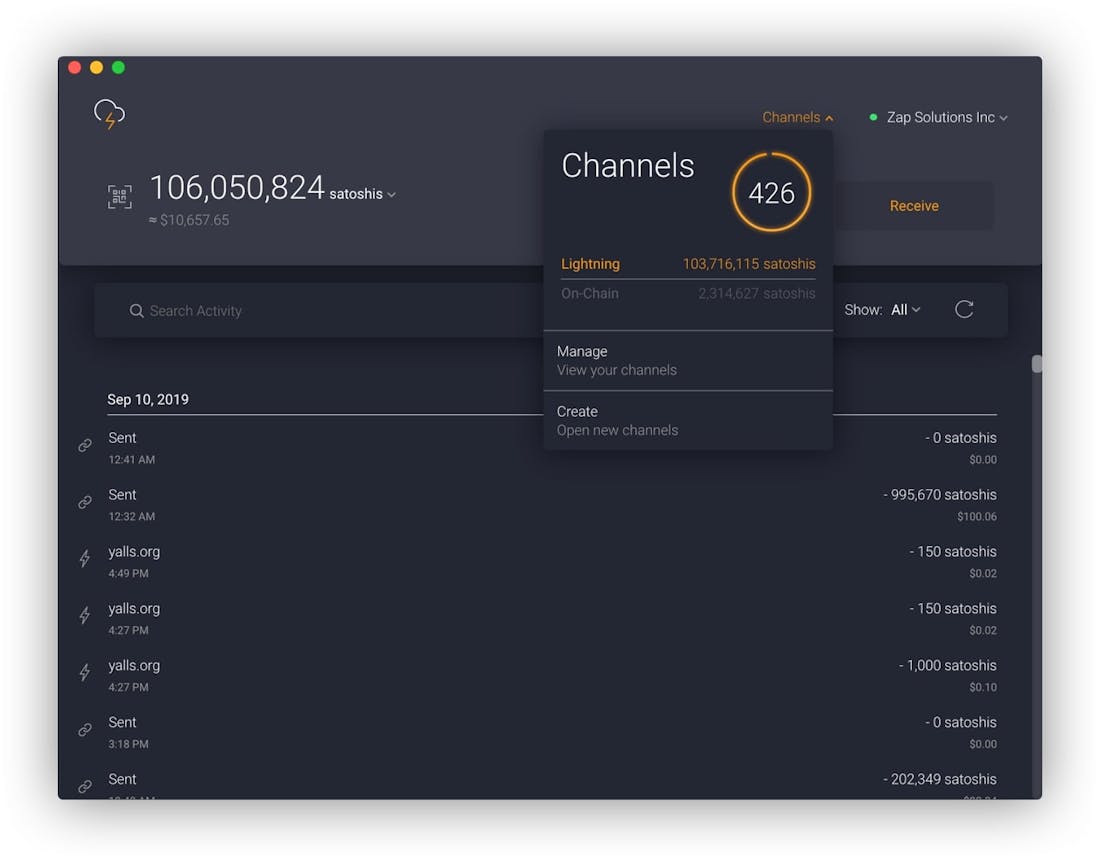Click the green node status indicator dot

(x=869, y=117)
